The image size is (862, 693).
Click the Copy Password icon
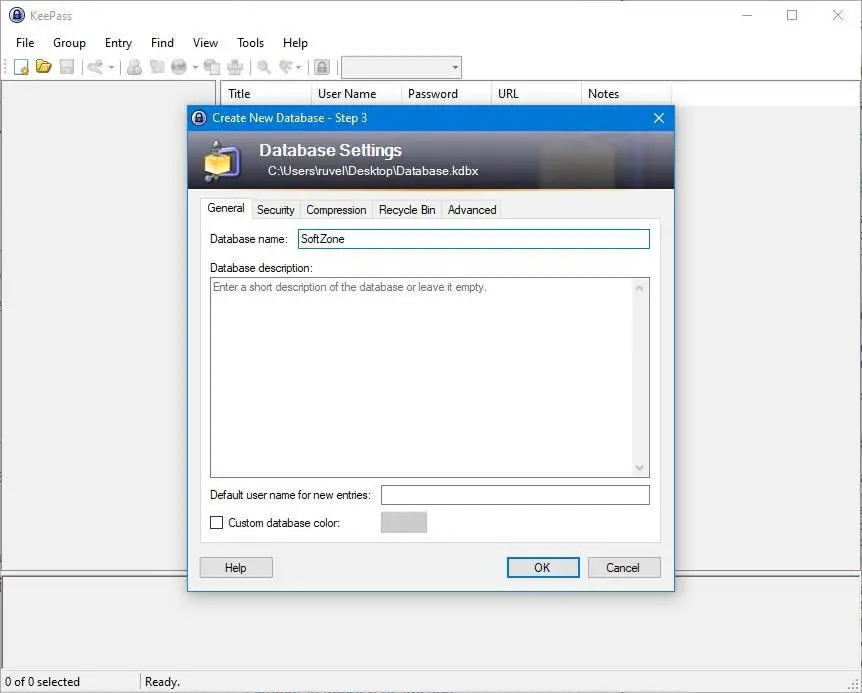[x=157, y=67]
